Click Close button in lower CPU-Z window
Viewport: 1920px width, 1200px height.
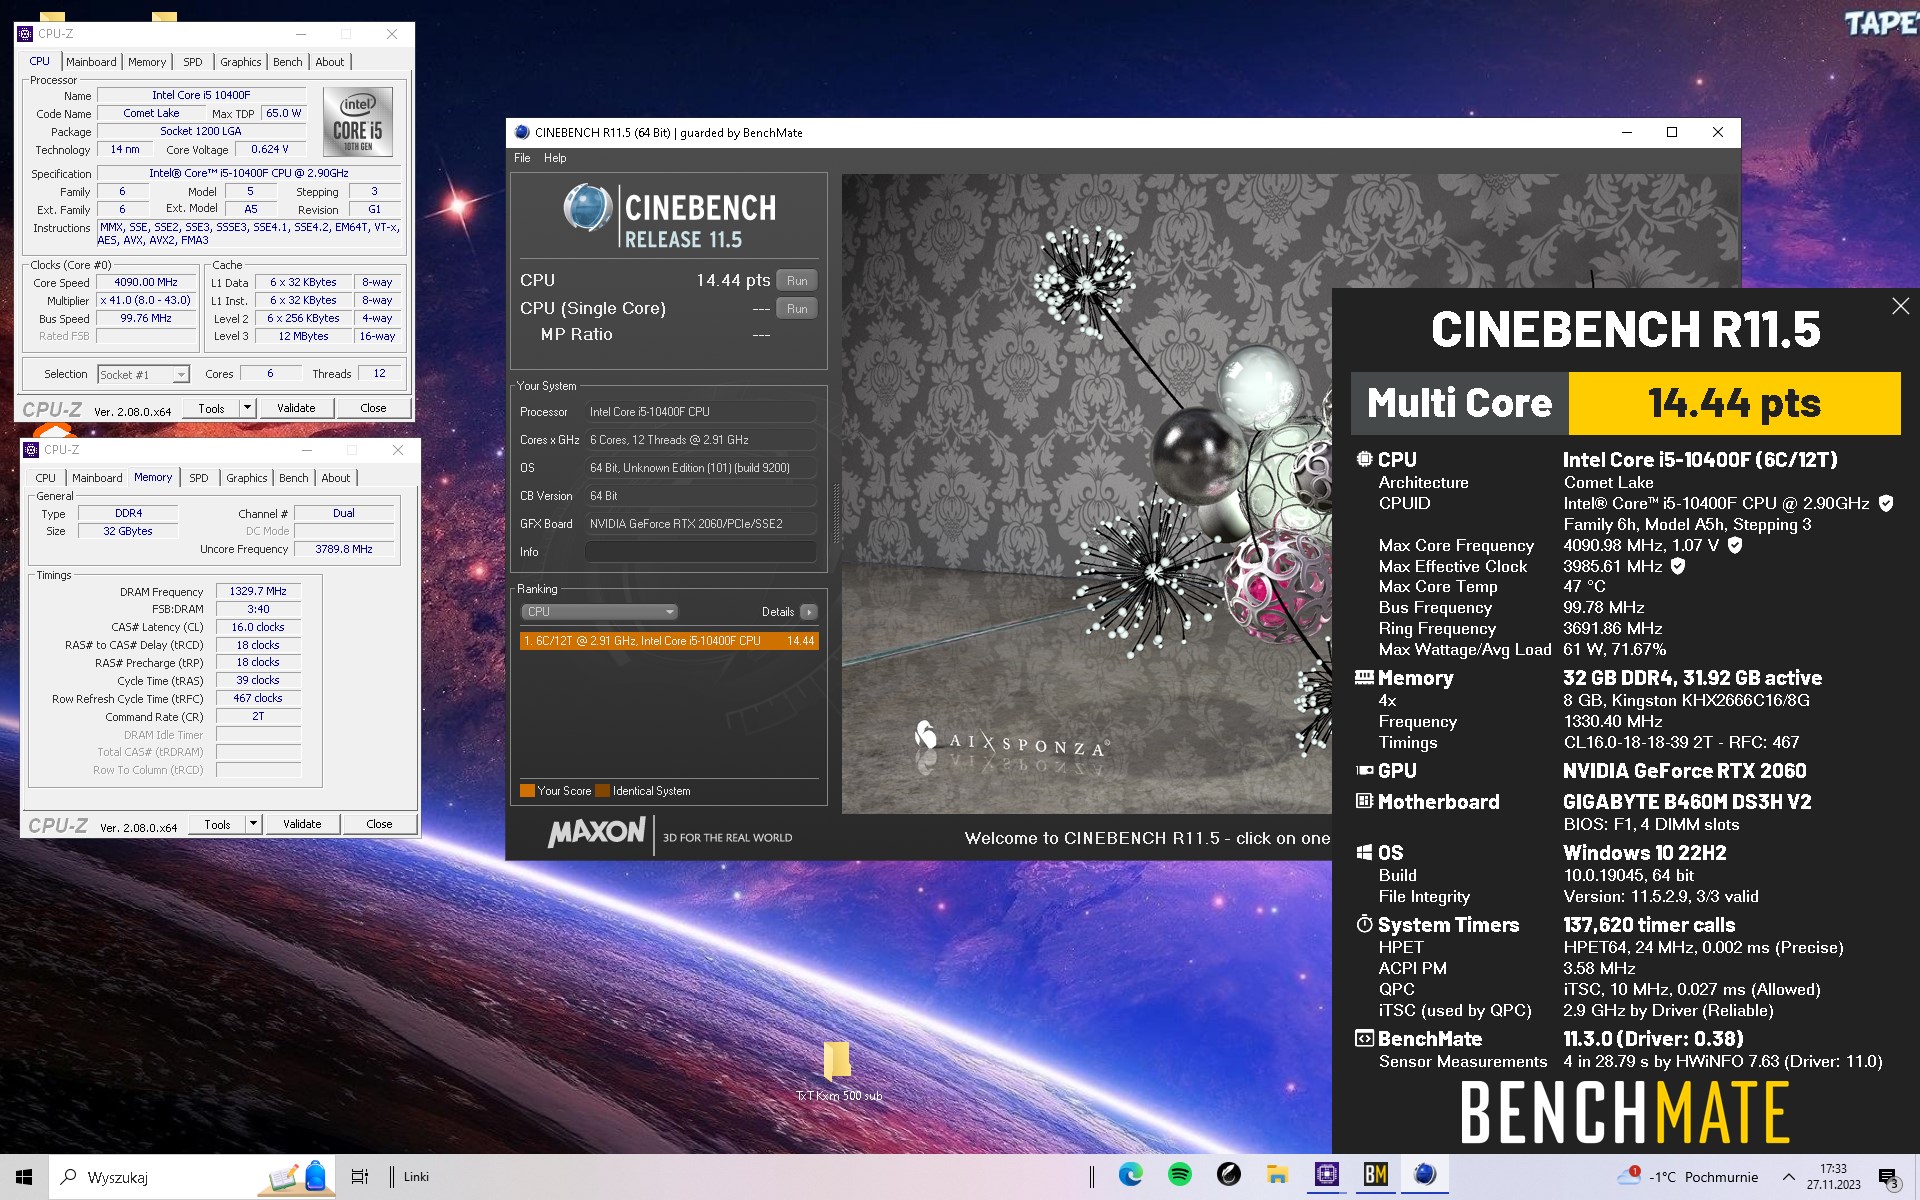point(379,824)
